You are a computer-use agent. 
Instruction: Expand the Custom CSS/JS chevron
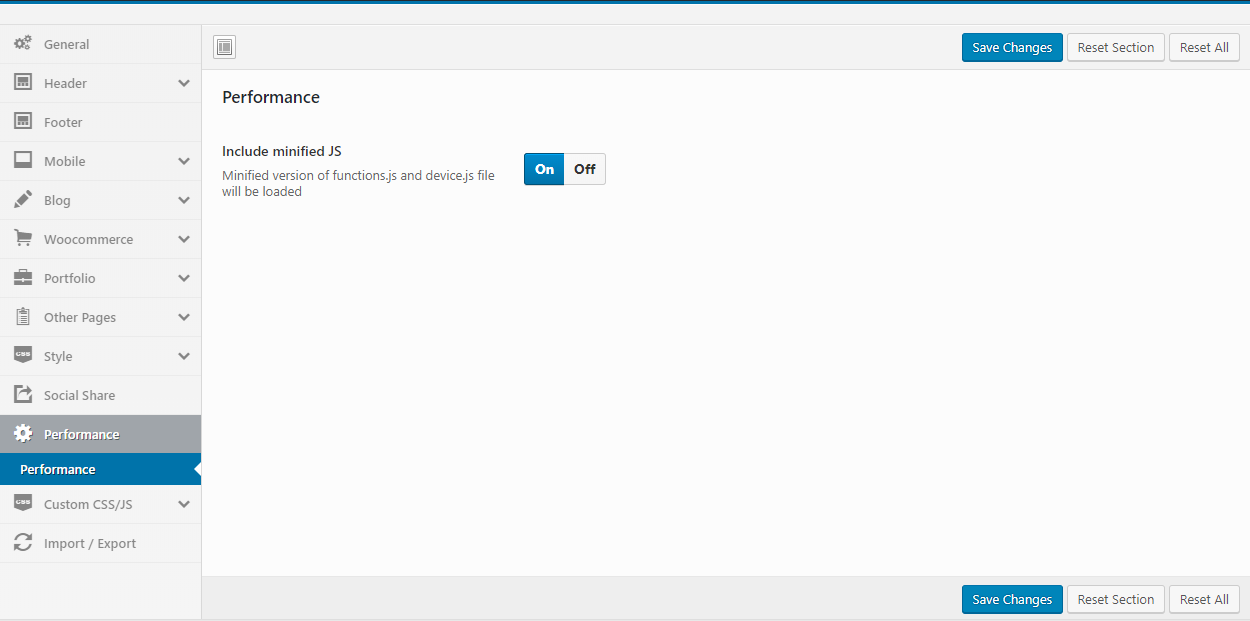point(184,504)
